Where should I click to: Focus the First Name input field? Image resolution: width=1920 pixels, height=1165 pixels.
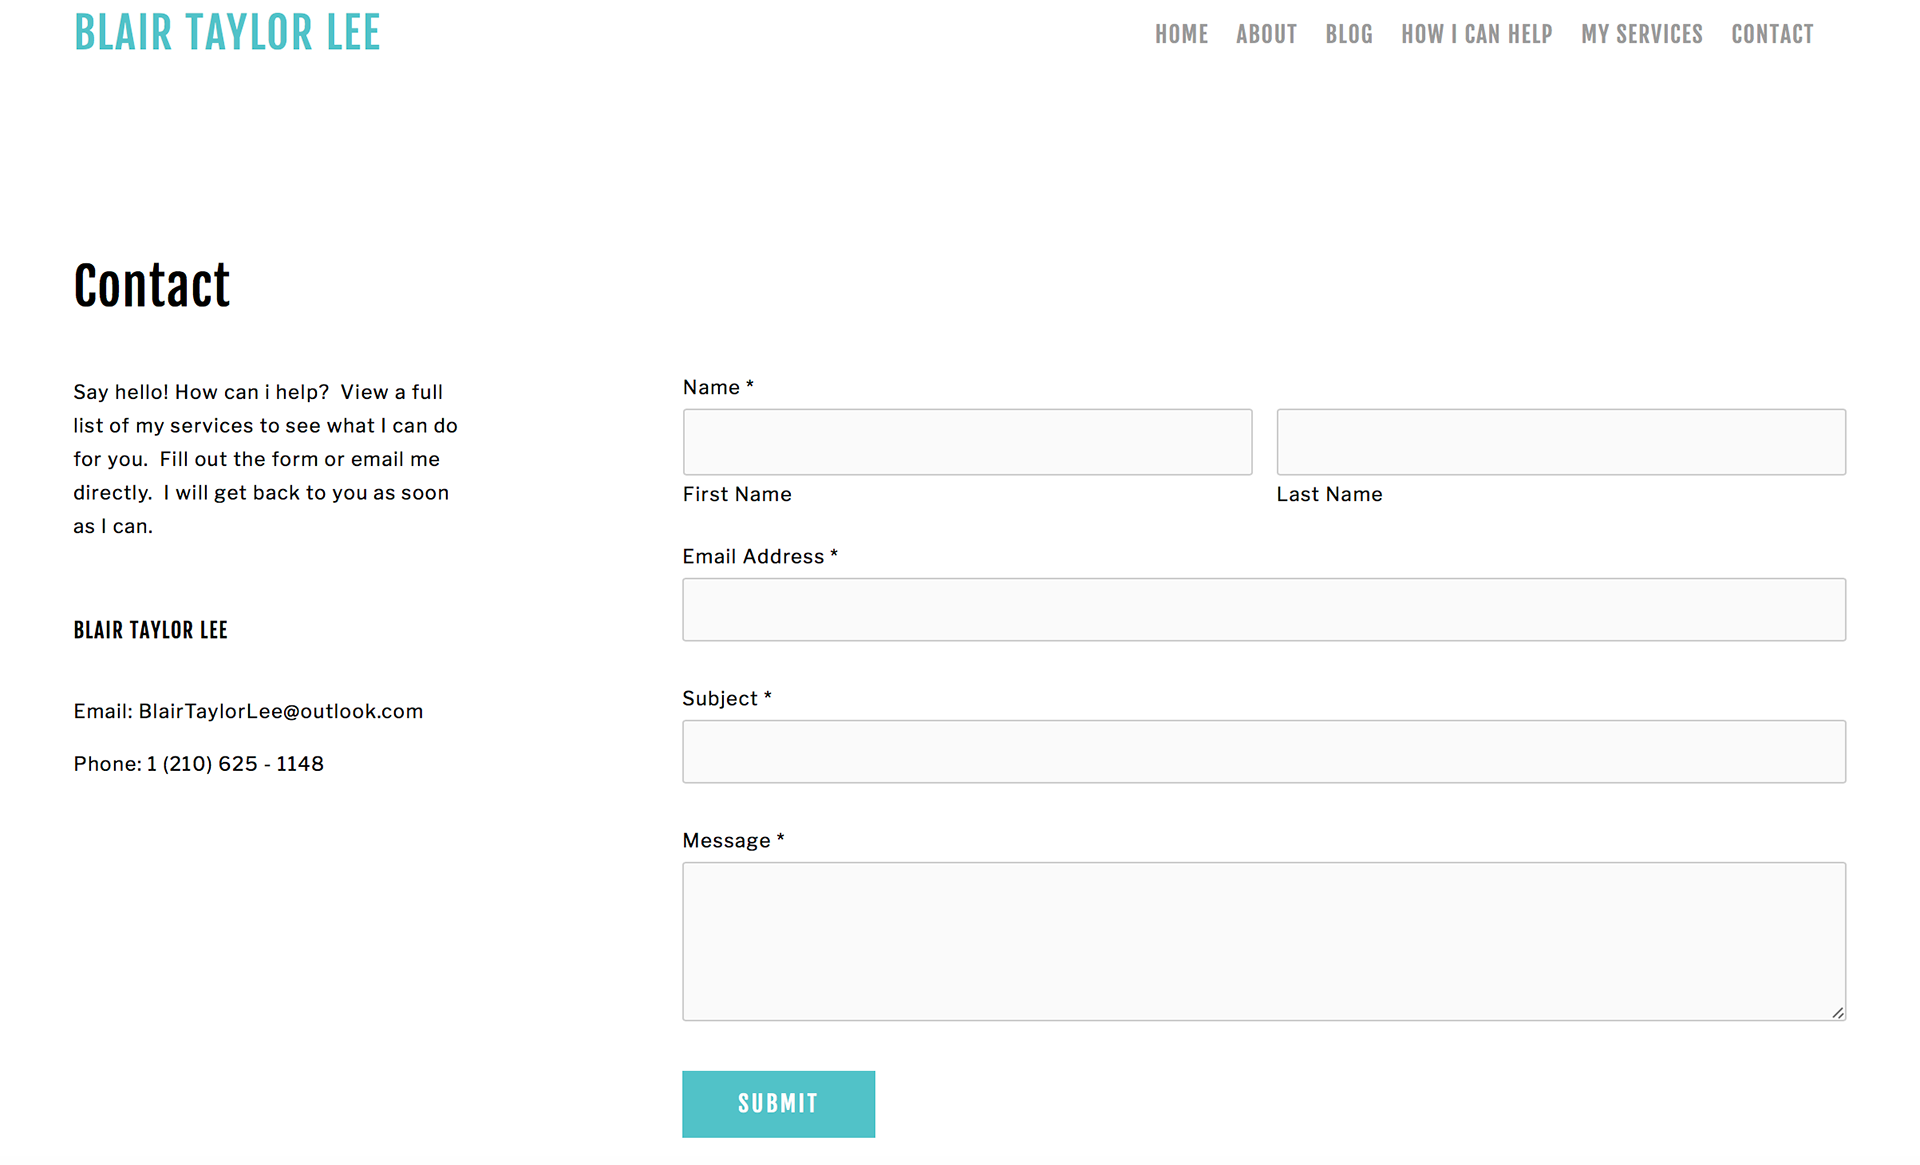(x=967, y=442)
